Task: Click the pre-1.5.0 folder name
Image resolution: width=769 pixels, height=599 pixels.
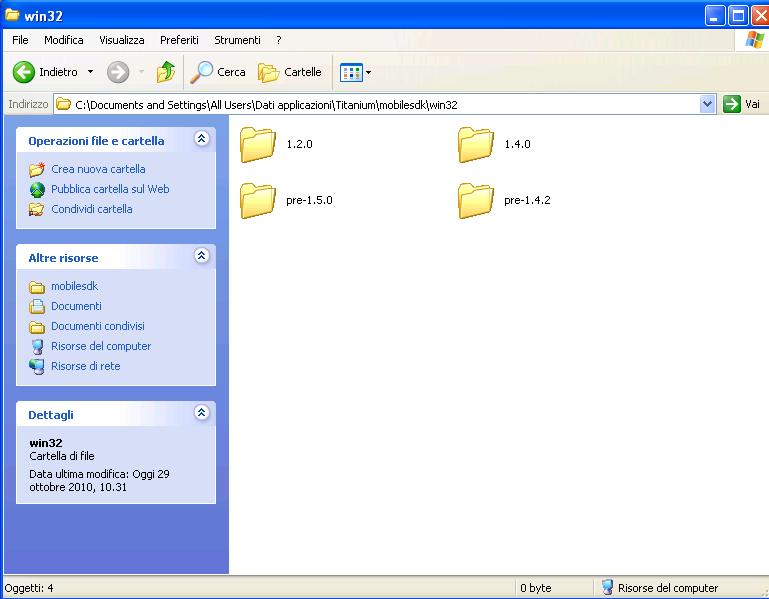Action: pos(309,200)
